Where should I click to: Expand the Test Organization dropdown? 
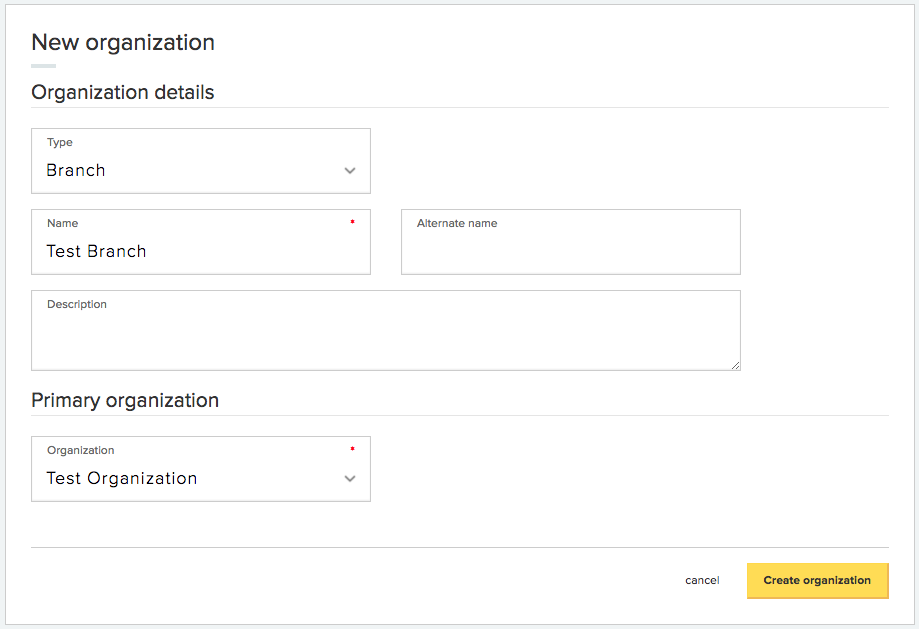point(201,469)
